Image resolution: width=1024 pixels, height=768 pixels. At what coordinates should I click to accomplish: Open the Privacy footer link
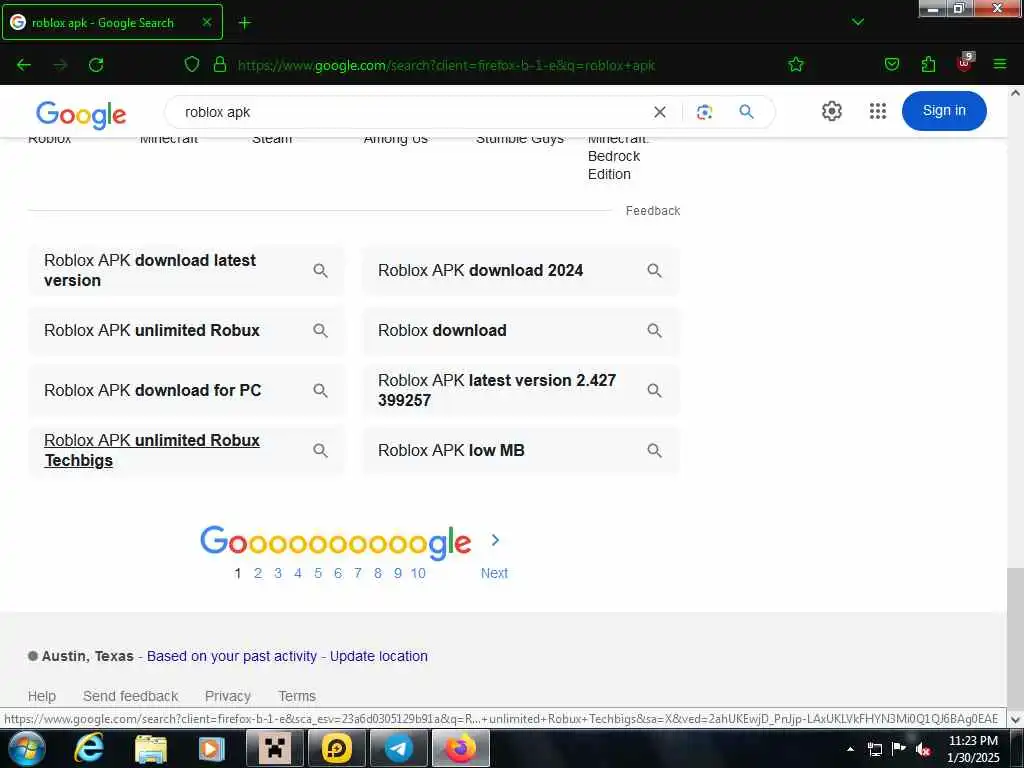click(x=228, y=696)
